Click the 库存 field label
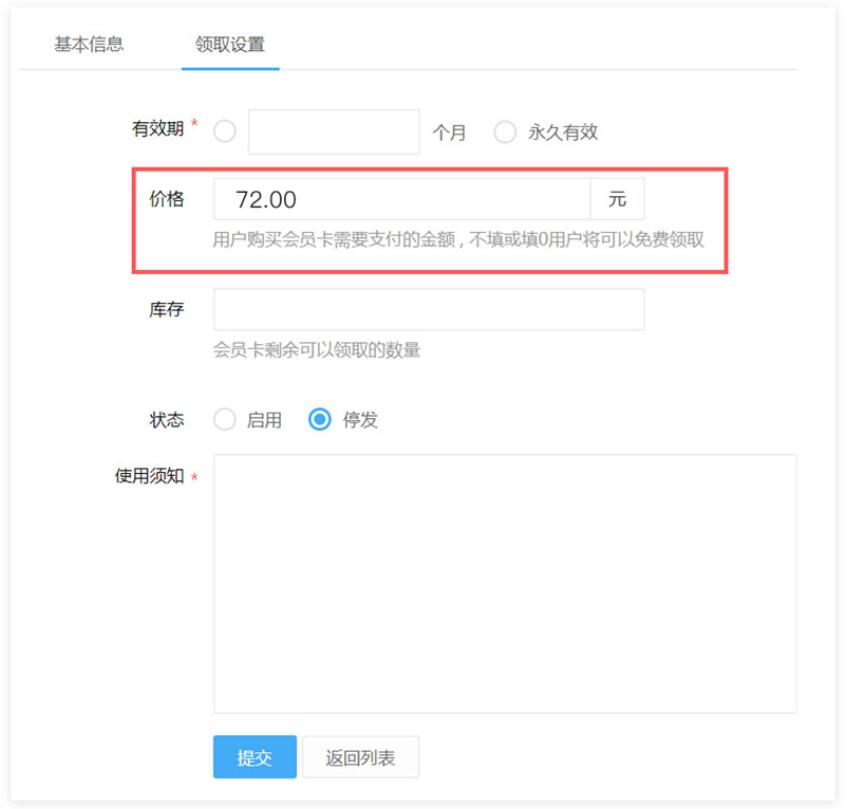Screen dimensions: 850x809 [167, 309]
